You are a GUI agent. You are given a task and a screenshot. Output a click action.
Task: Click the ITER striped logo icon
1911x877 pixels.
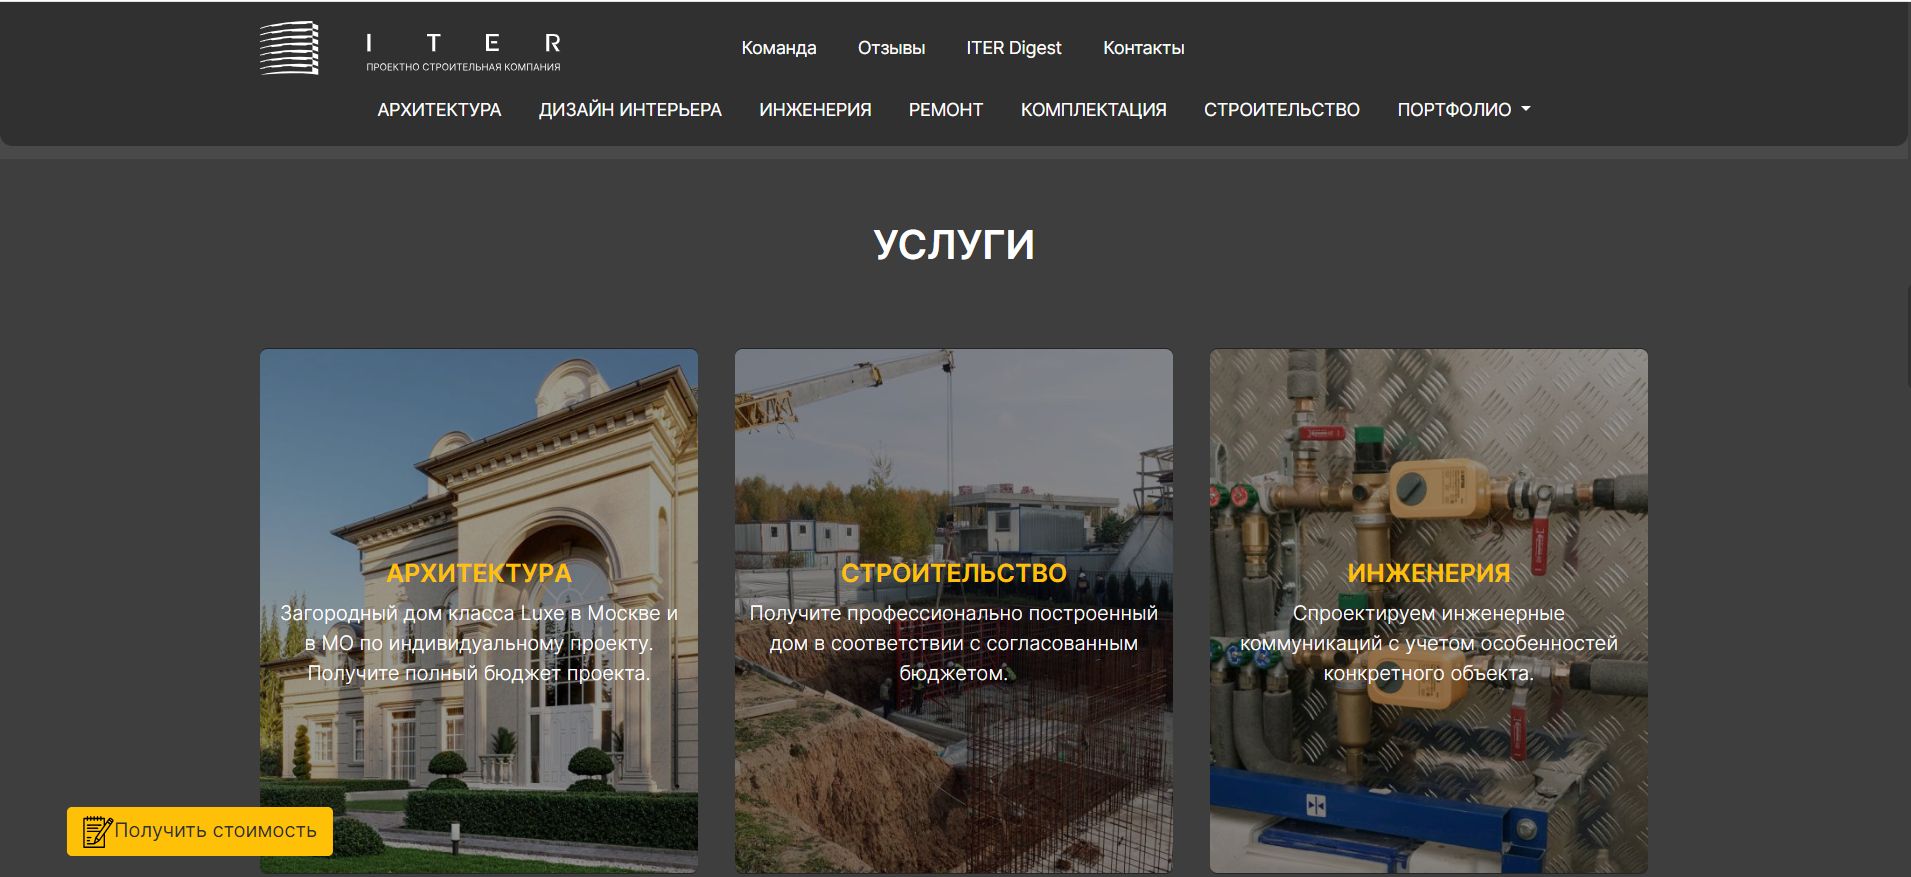(x=289, y=48)
